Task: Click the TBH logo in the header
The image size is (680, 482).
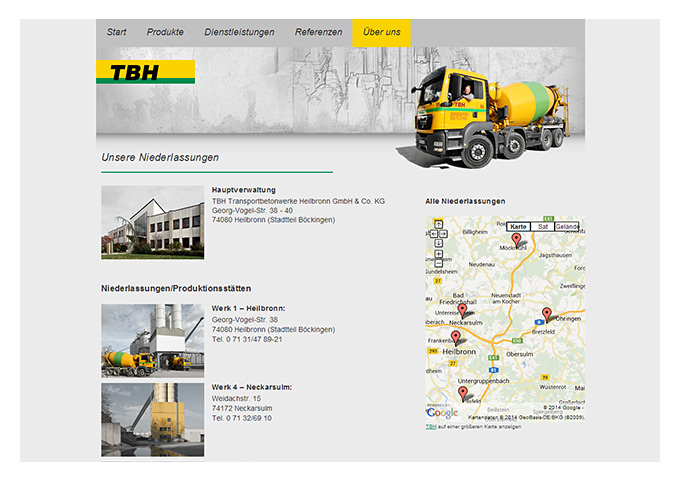Action: click(145, 72)
